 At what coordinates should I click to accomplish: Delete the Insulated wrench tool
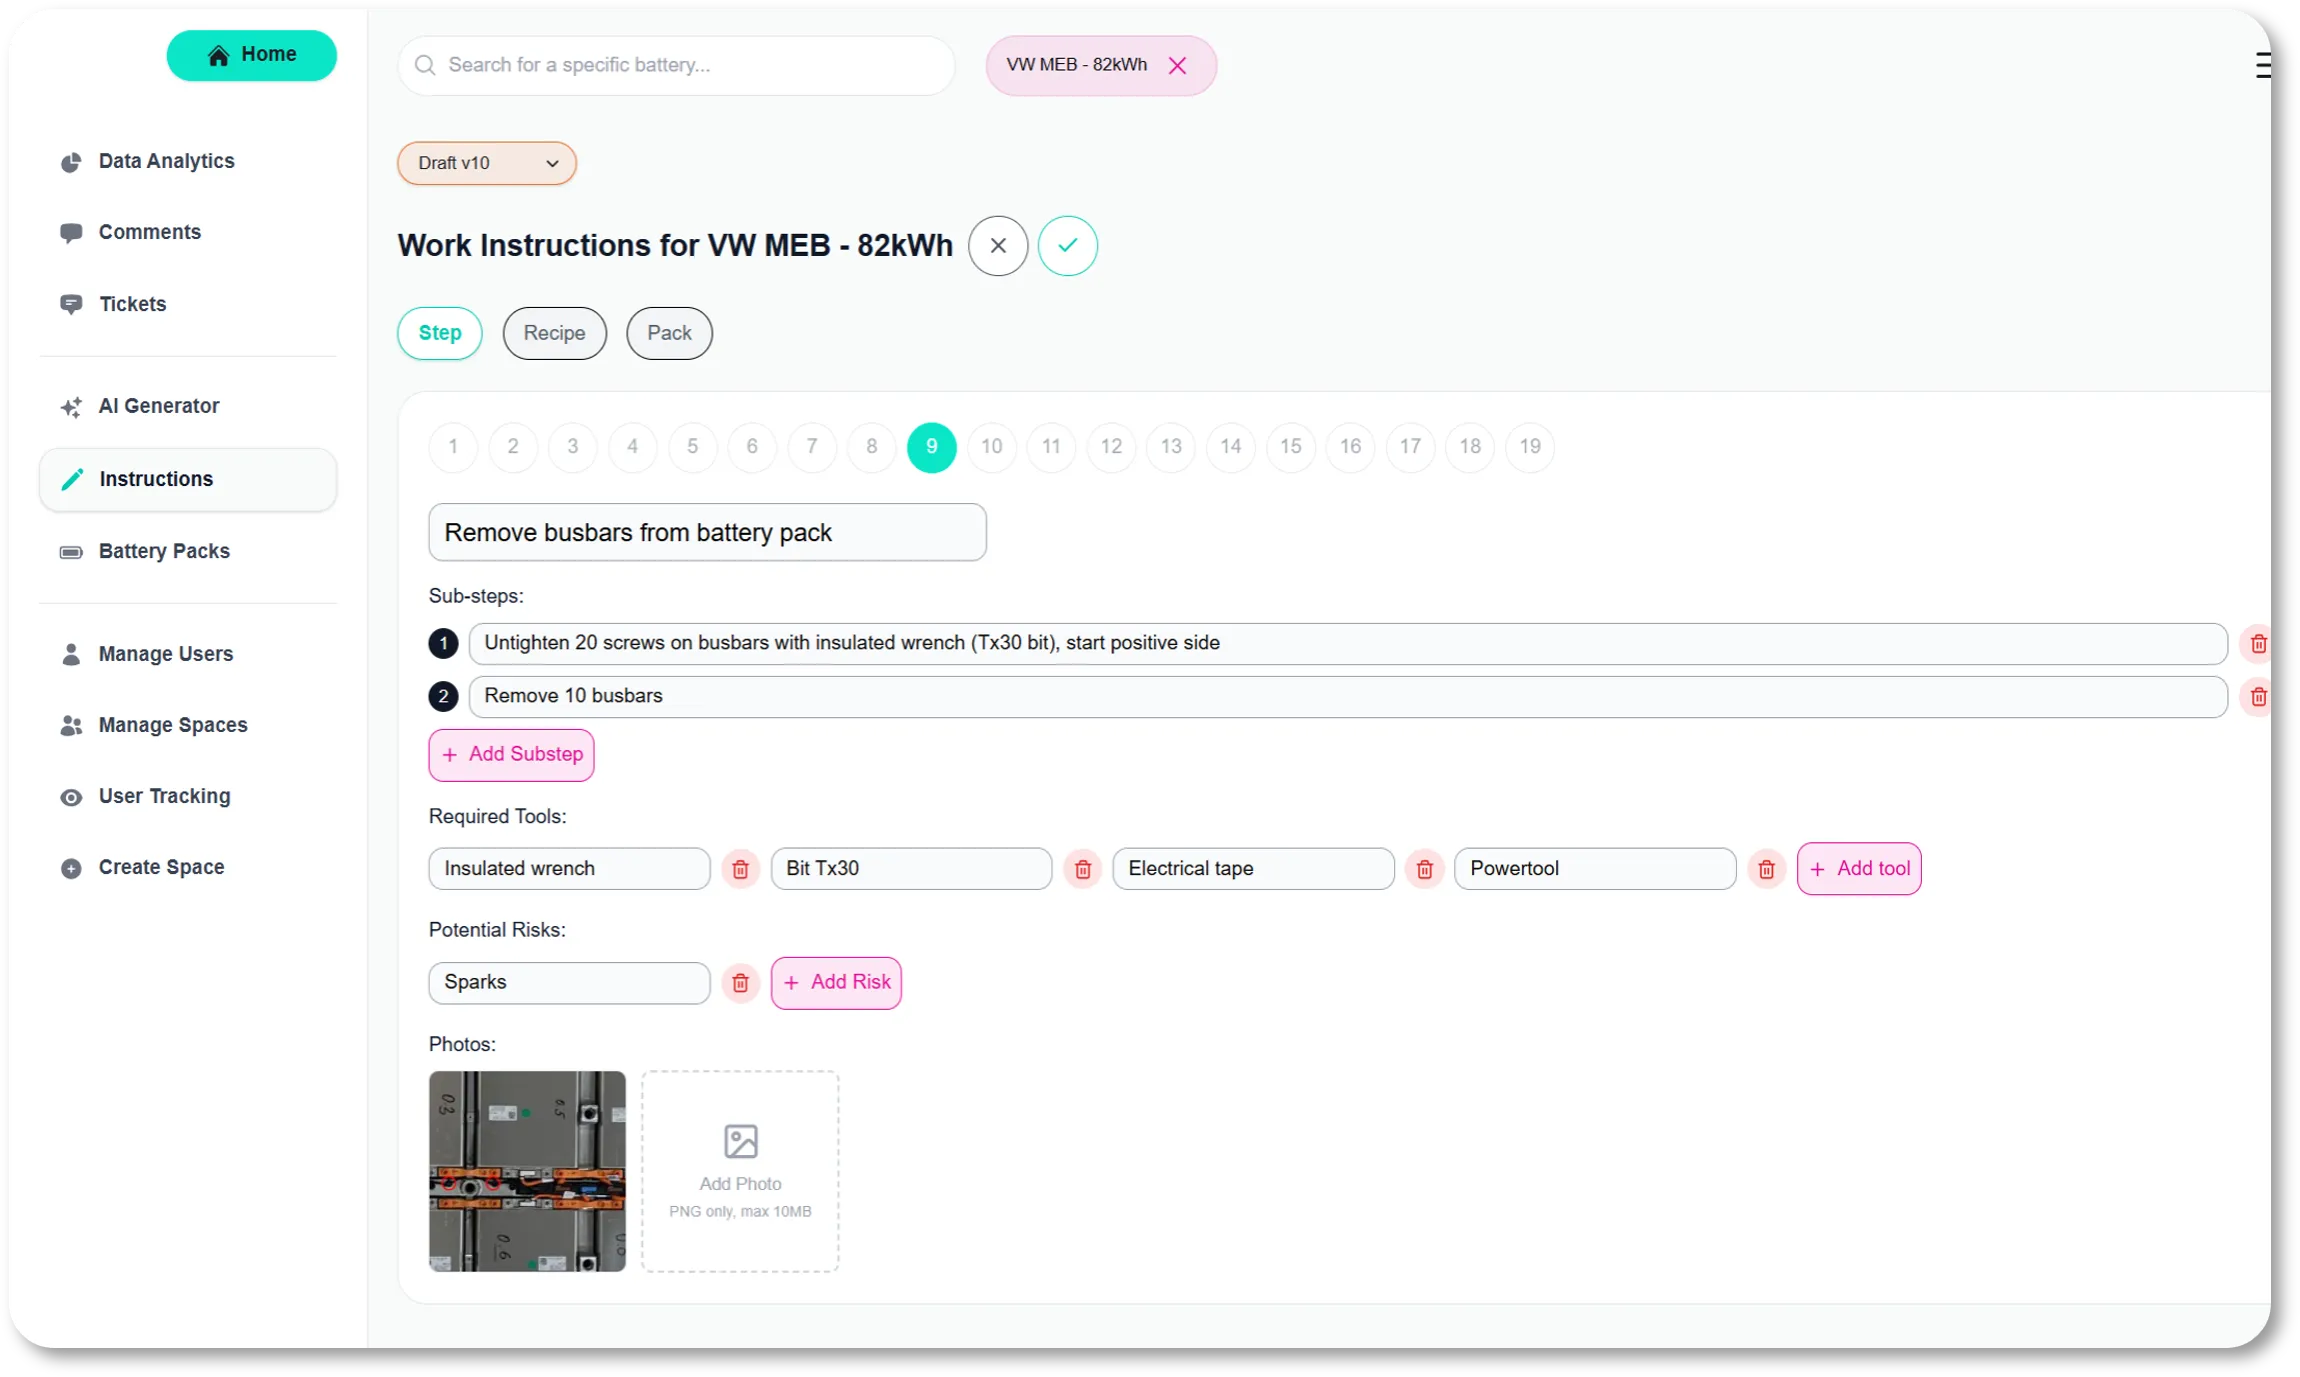(x=740, y=870)
